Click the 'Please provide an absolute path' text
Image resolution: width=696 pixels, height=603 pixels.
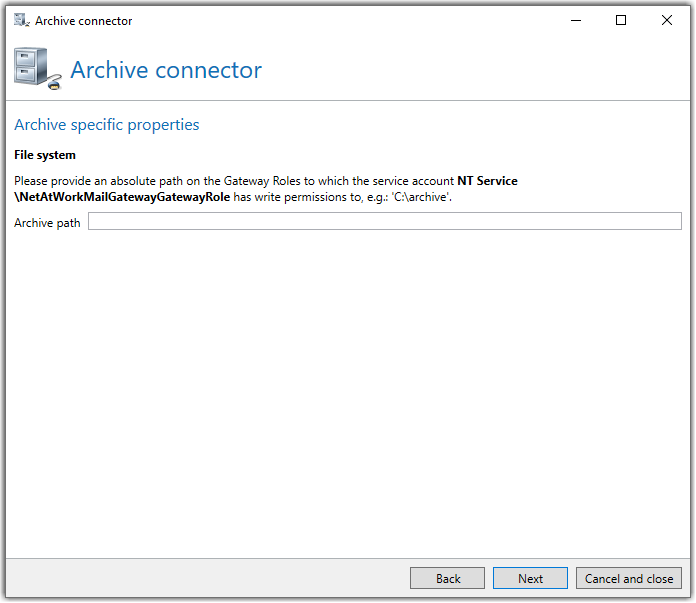click(x=98, y=181)
